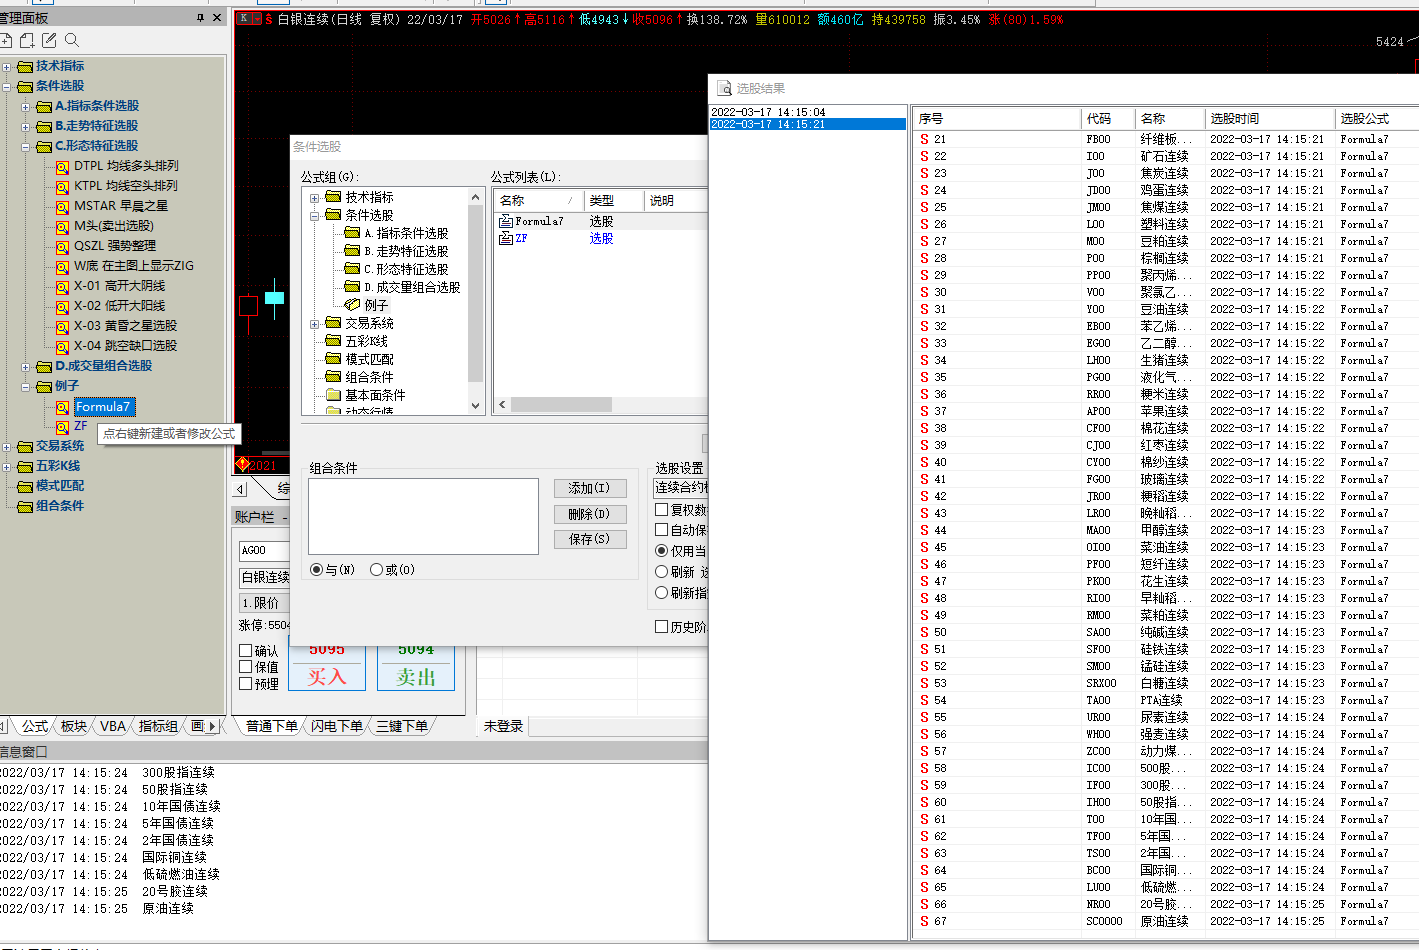Click the X-02 低开大阳线 formula icon
Viewport: 1419px width, 950px height.
(x=62, y=307)
